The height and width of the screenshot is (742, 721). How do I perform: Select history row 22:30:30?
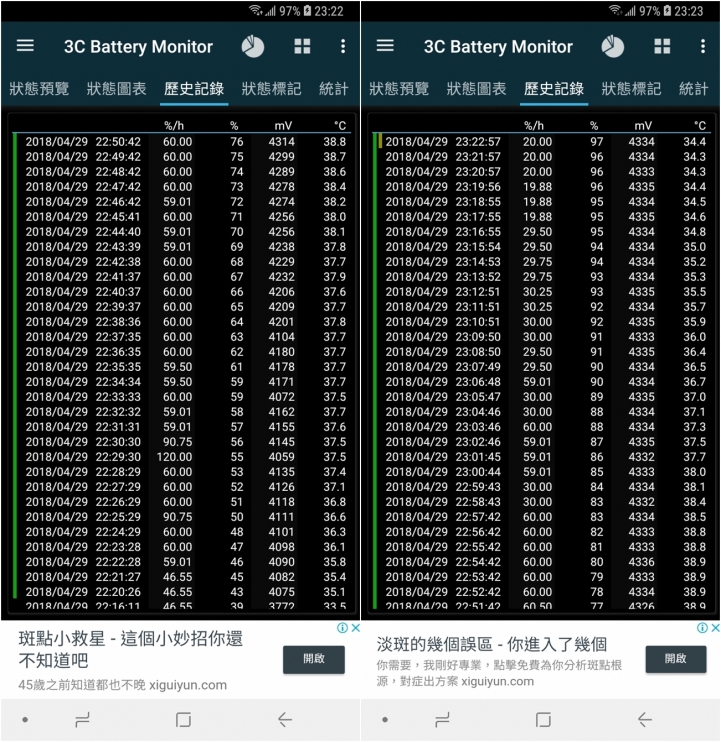coord(184,442)
